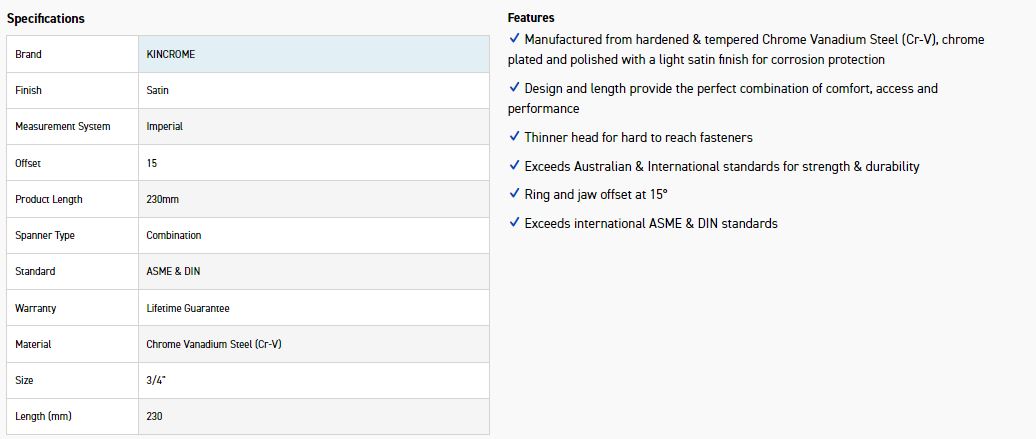Click checkmark next to design and length feature
This screenshot has width=1036, height=439.
[x=514, y=88]
